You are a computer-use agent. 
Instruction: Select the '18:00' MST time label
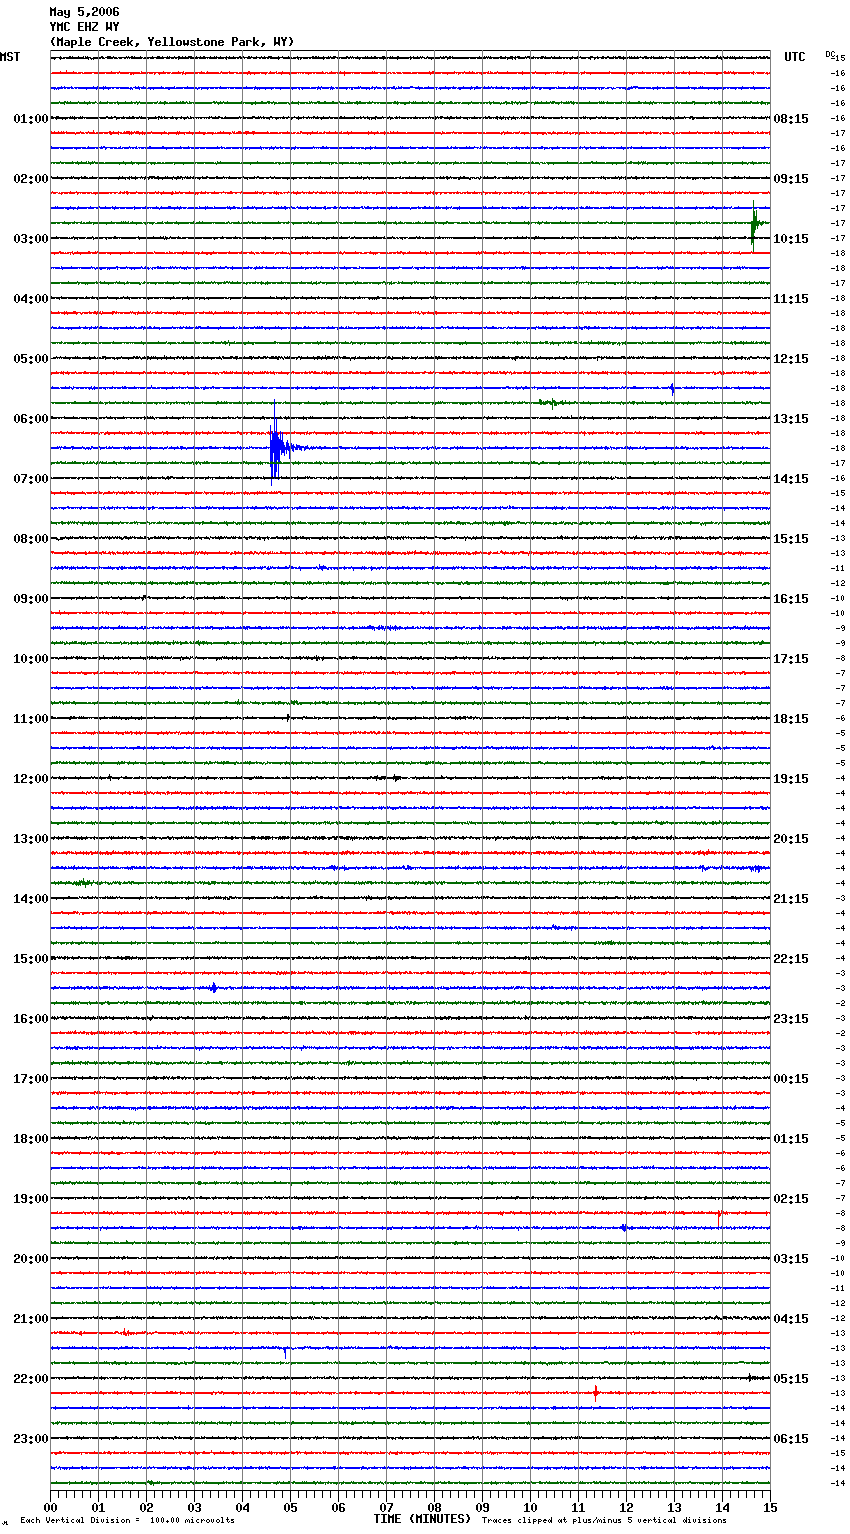(31, 1139)
